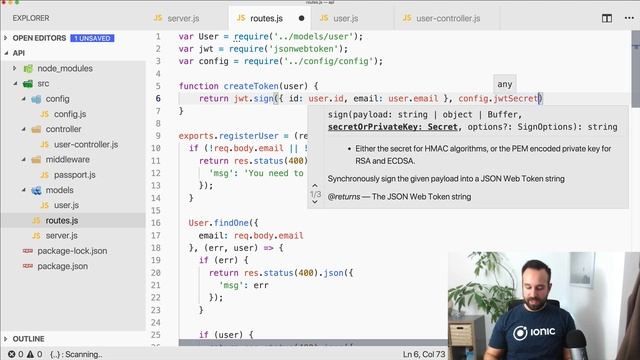Click secretOrPrivateKey parameter in signature help

pos(393,127)
